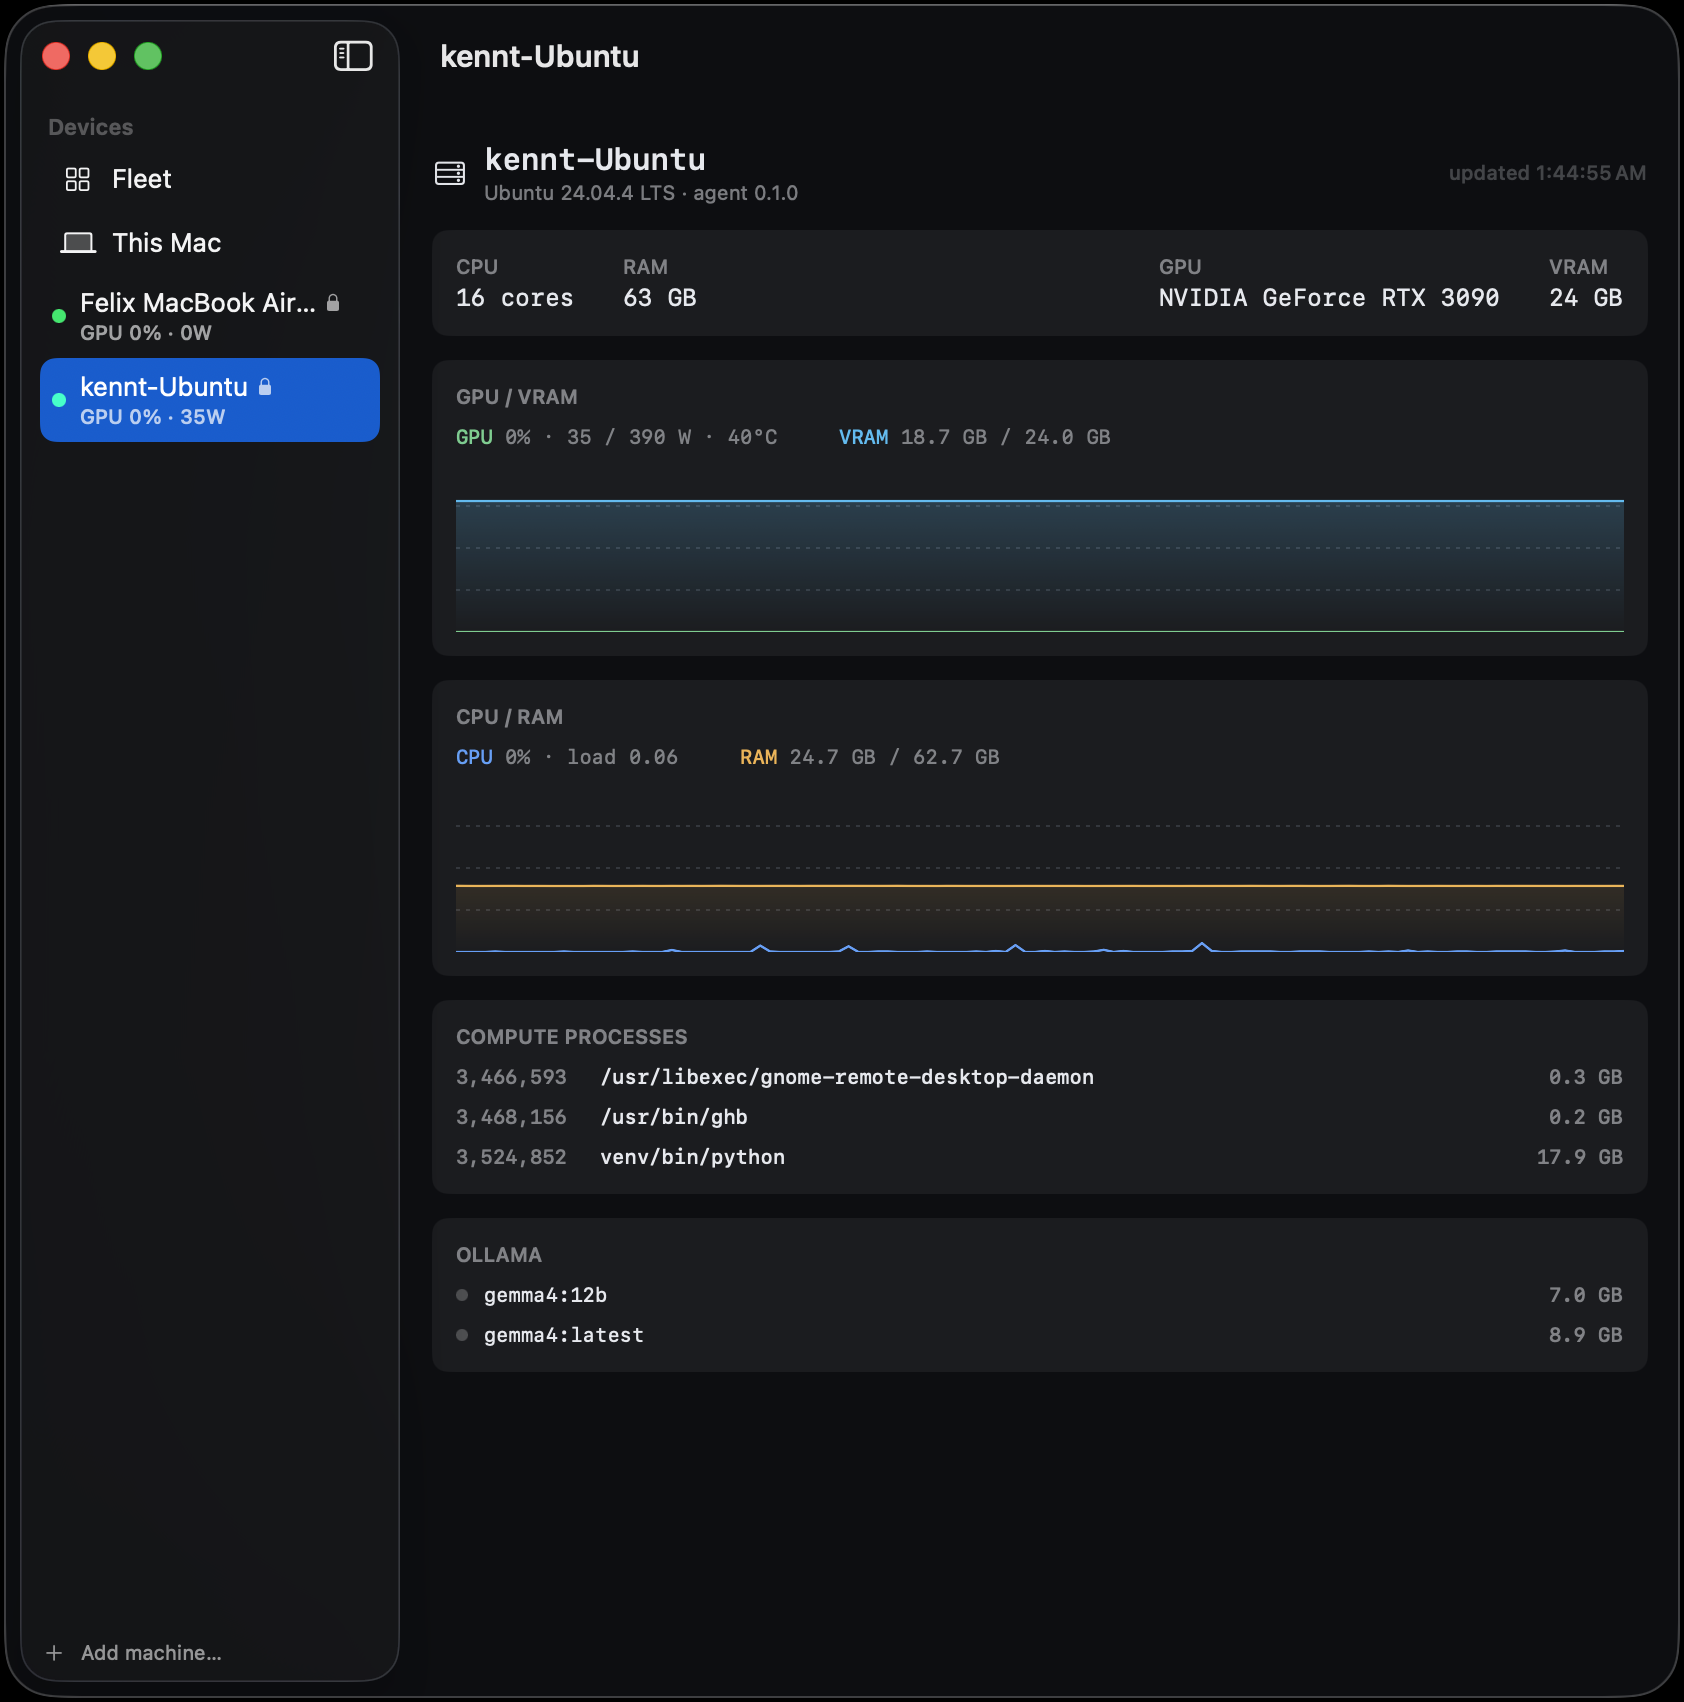
Task: Click the plus icon for Add machine
Action: pyautogui.click(x=54, y=1653)
